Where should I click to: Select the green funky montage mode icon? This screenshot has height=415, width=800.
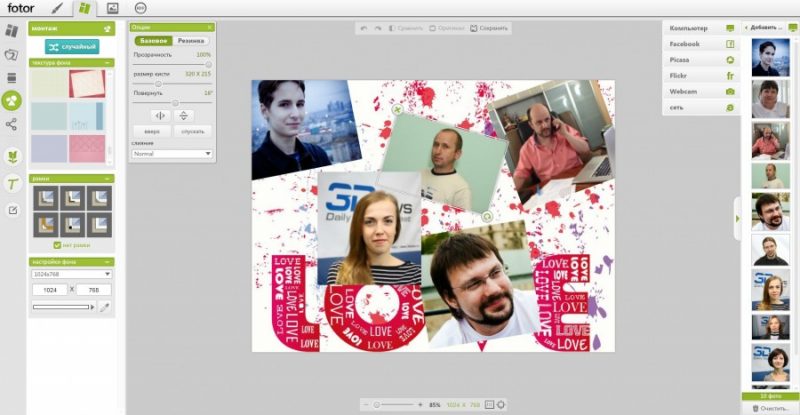(11, 101)
